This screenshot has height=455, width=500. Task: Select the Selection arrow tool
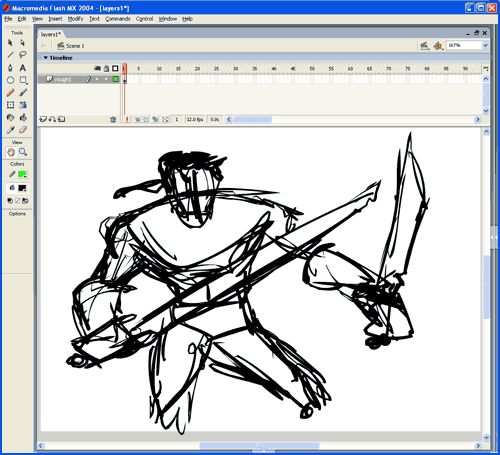[x=10, y=43]
